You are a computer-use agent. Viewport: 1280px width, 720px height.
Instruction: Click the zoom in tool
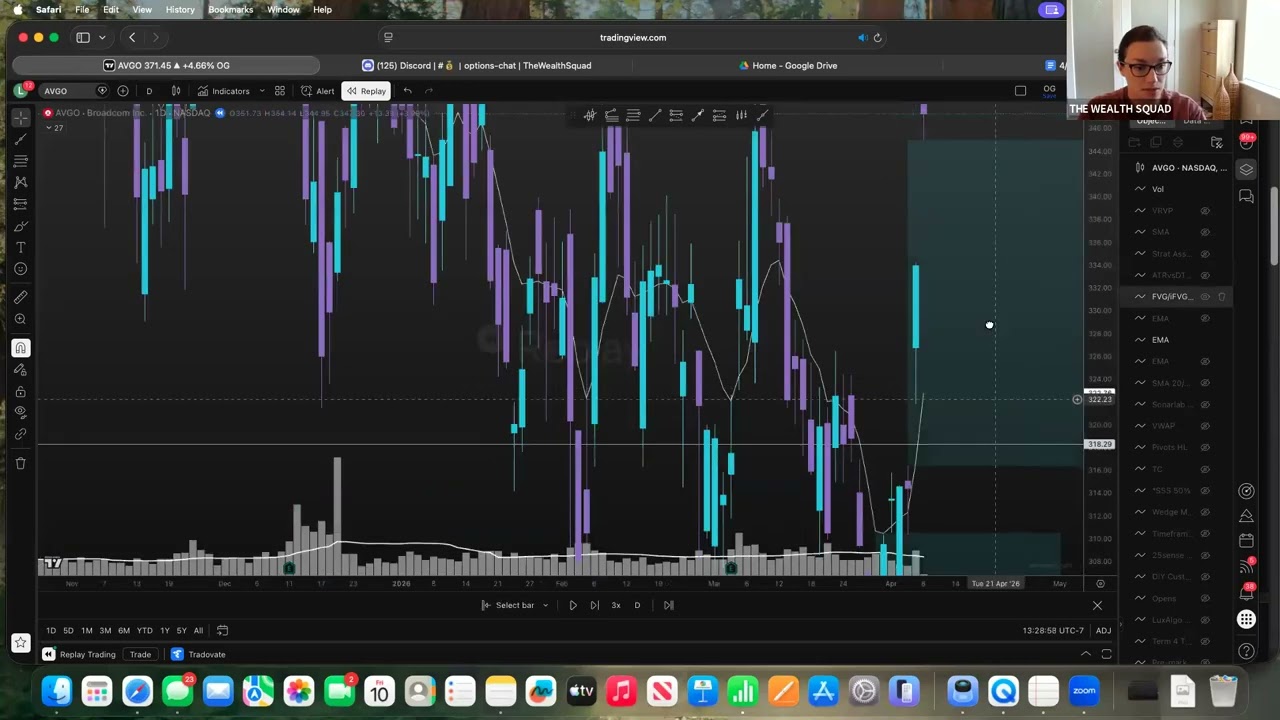tap(20, 319)
